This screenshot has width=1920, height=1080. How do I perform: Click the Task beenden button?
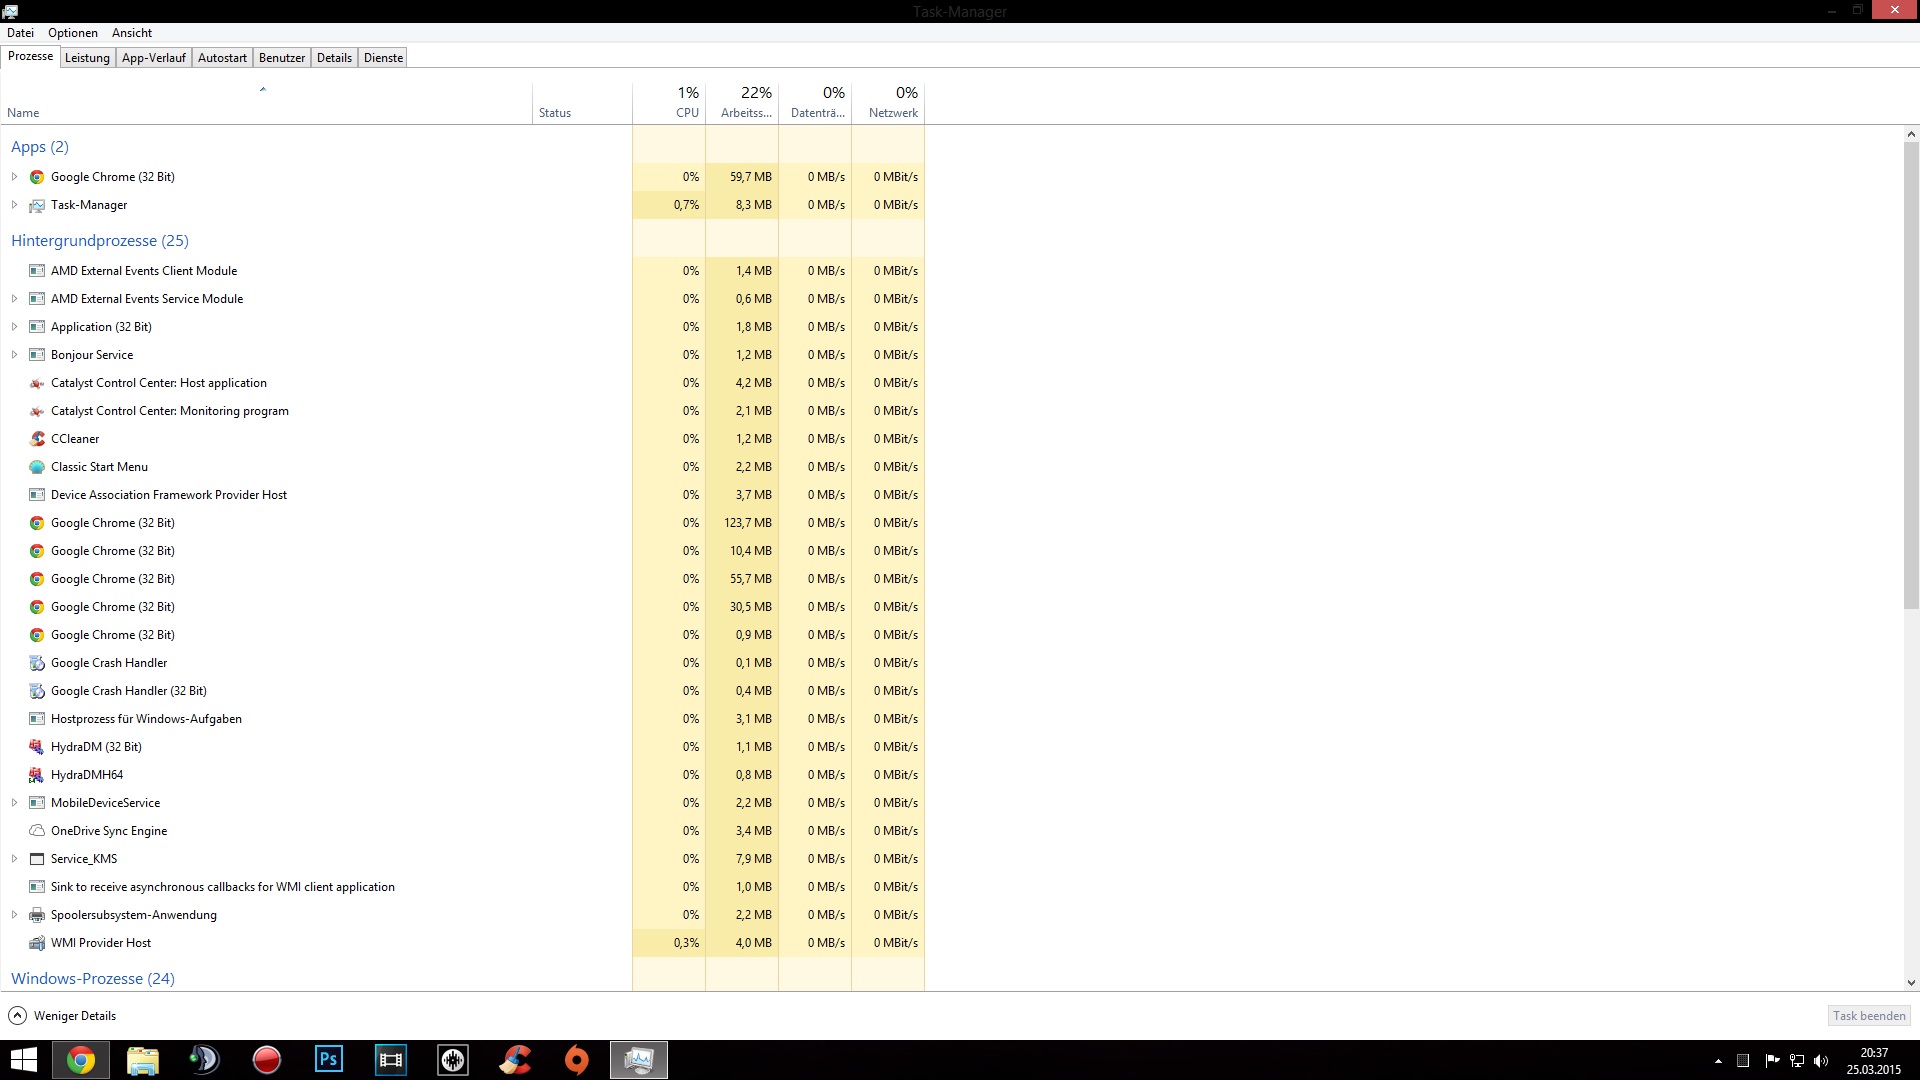1868,1016
